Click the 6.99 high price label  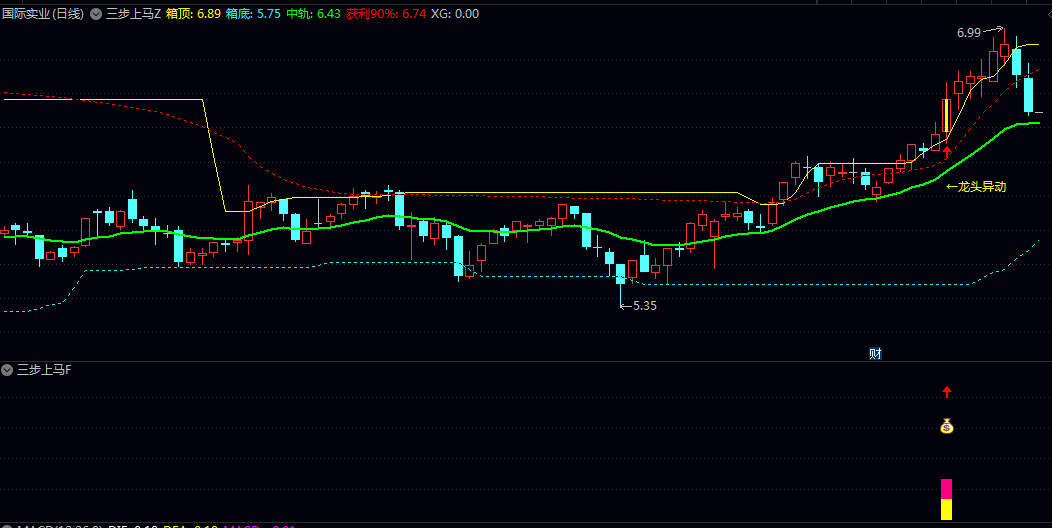click(x=969, y=33)
